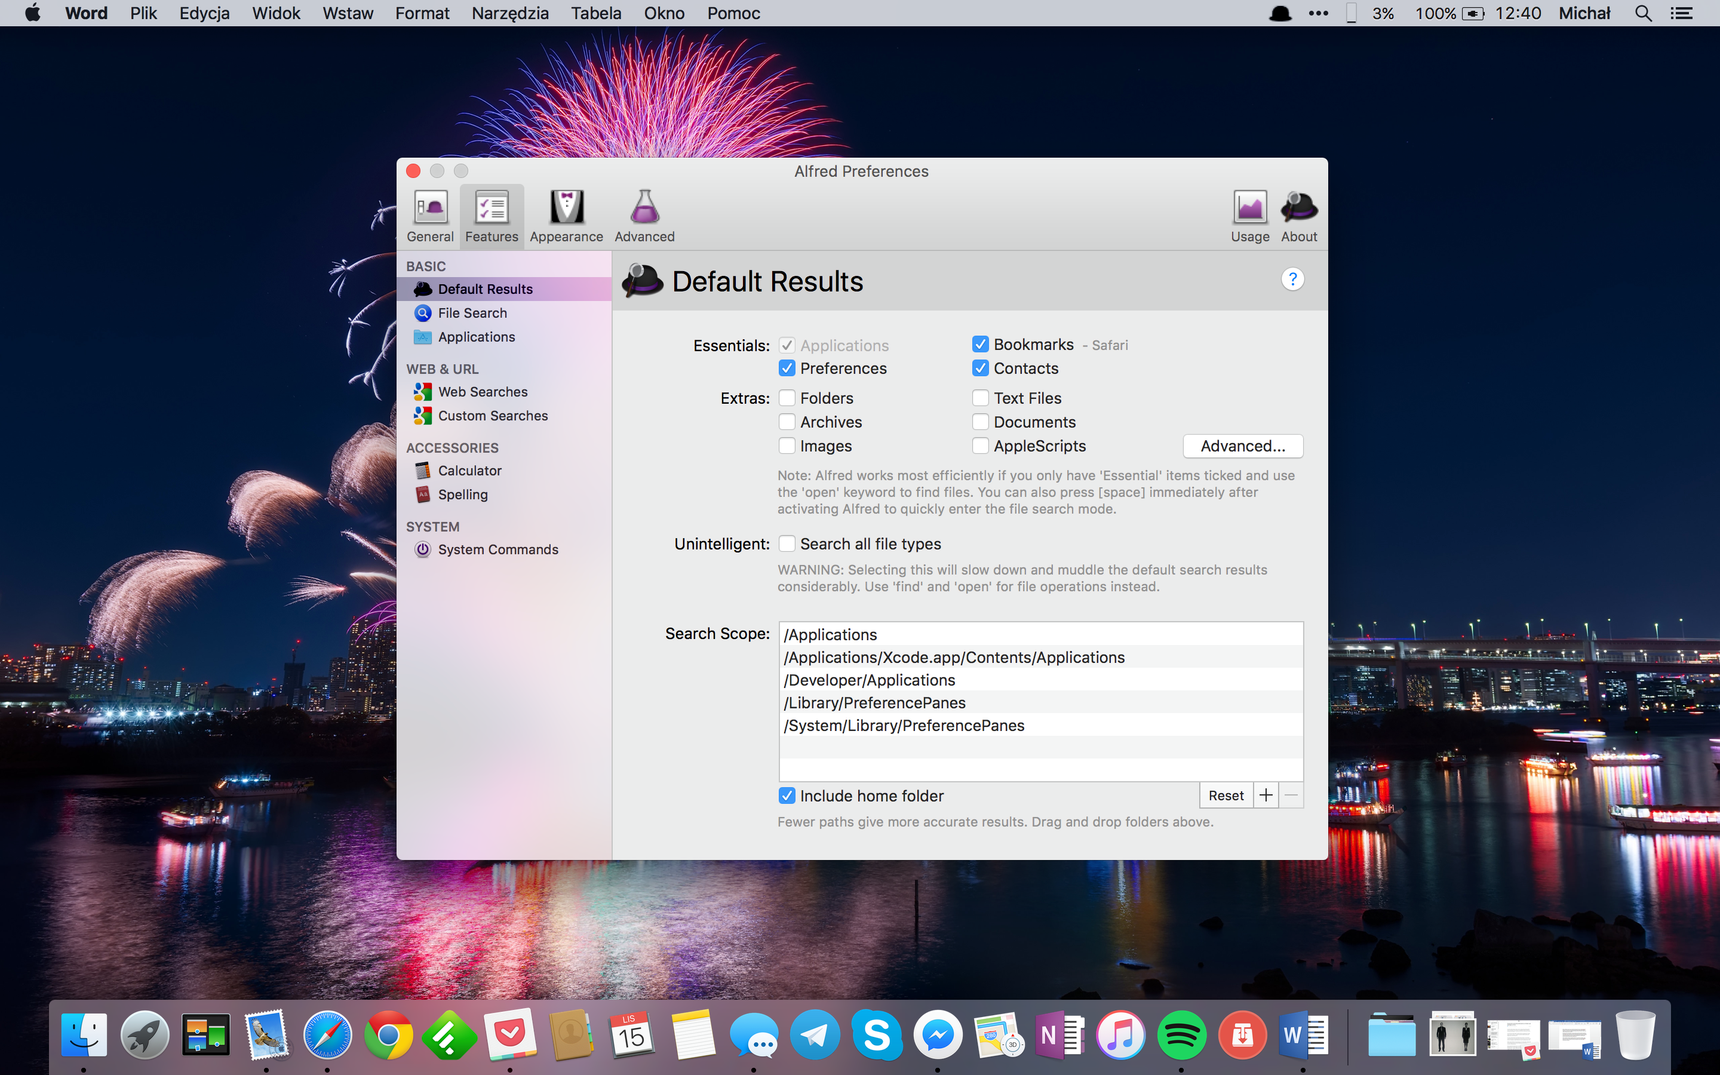Select the /Applications scope row
This screenshot has width=1720, height=1075.
(x=1041, y=635)
